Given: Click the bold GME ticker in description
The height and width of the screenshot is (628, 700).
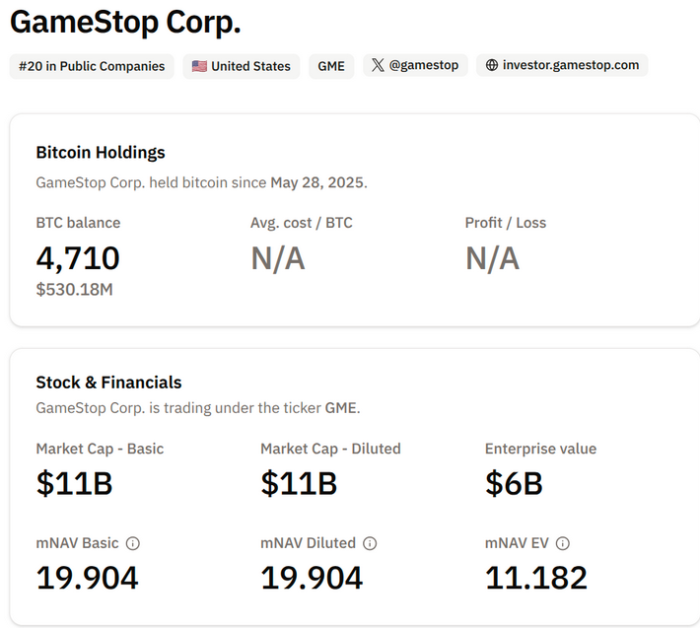Looking at the screenshot, I should [x=341, y=408].
